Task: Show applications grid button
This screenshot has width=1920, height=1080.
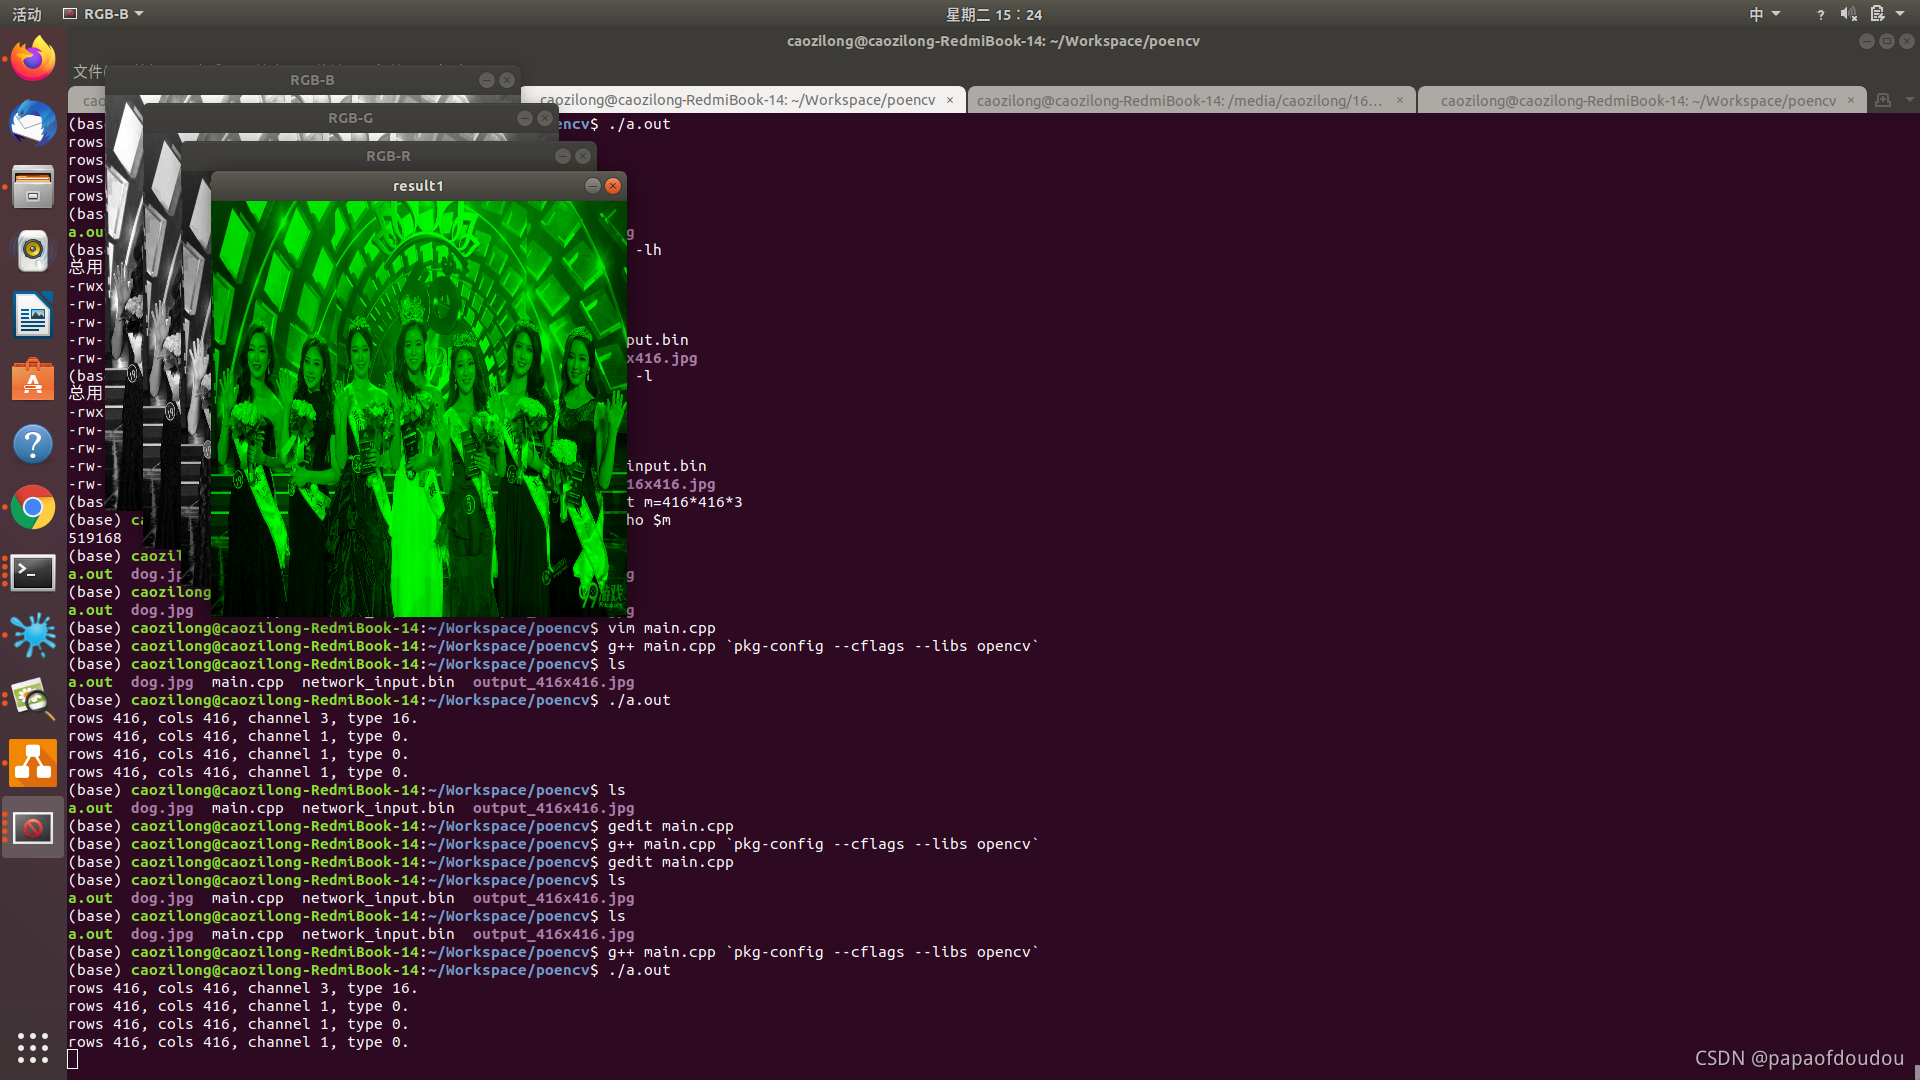Action: (x=33, y=1047)
